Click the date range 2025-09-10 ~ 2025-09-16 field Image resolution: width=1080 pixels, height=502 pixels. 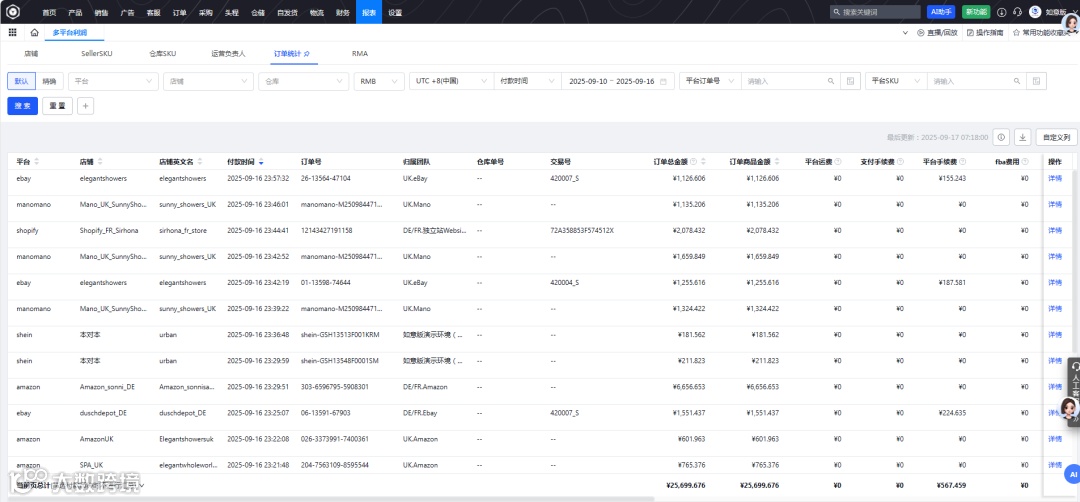618,81
